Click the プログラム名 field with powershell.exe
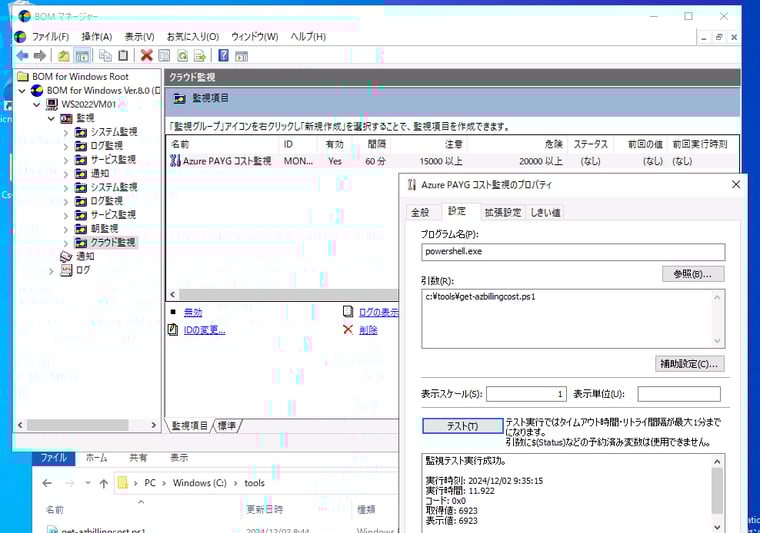Image resolution: width=760 pixels, height=533 pixels. pos(573,252)
